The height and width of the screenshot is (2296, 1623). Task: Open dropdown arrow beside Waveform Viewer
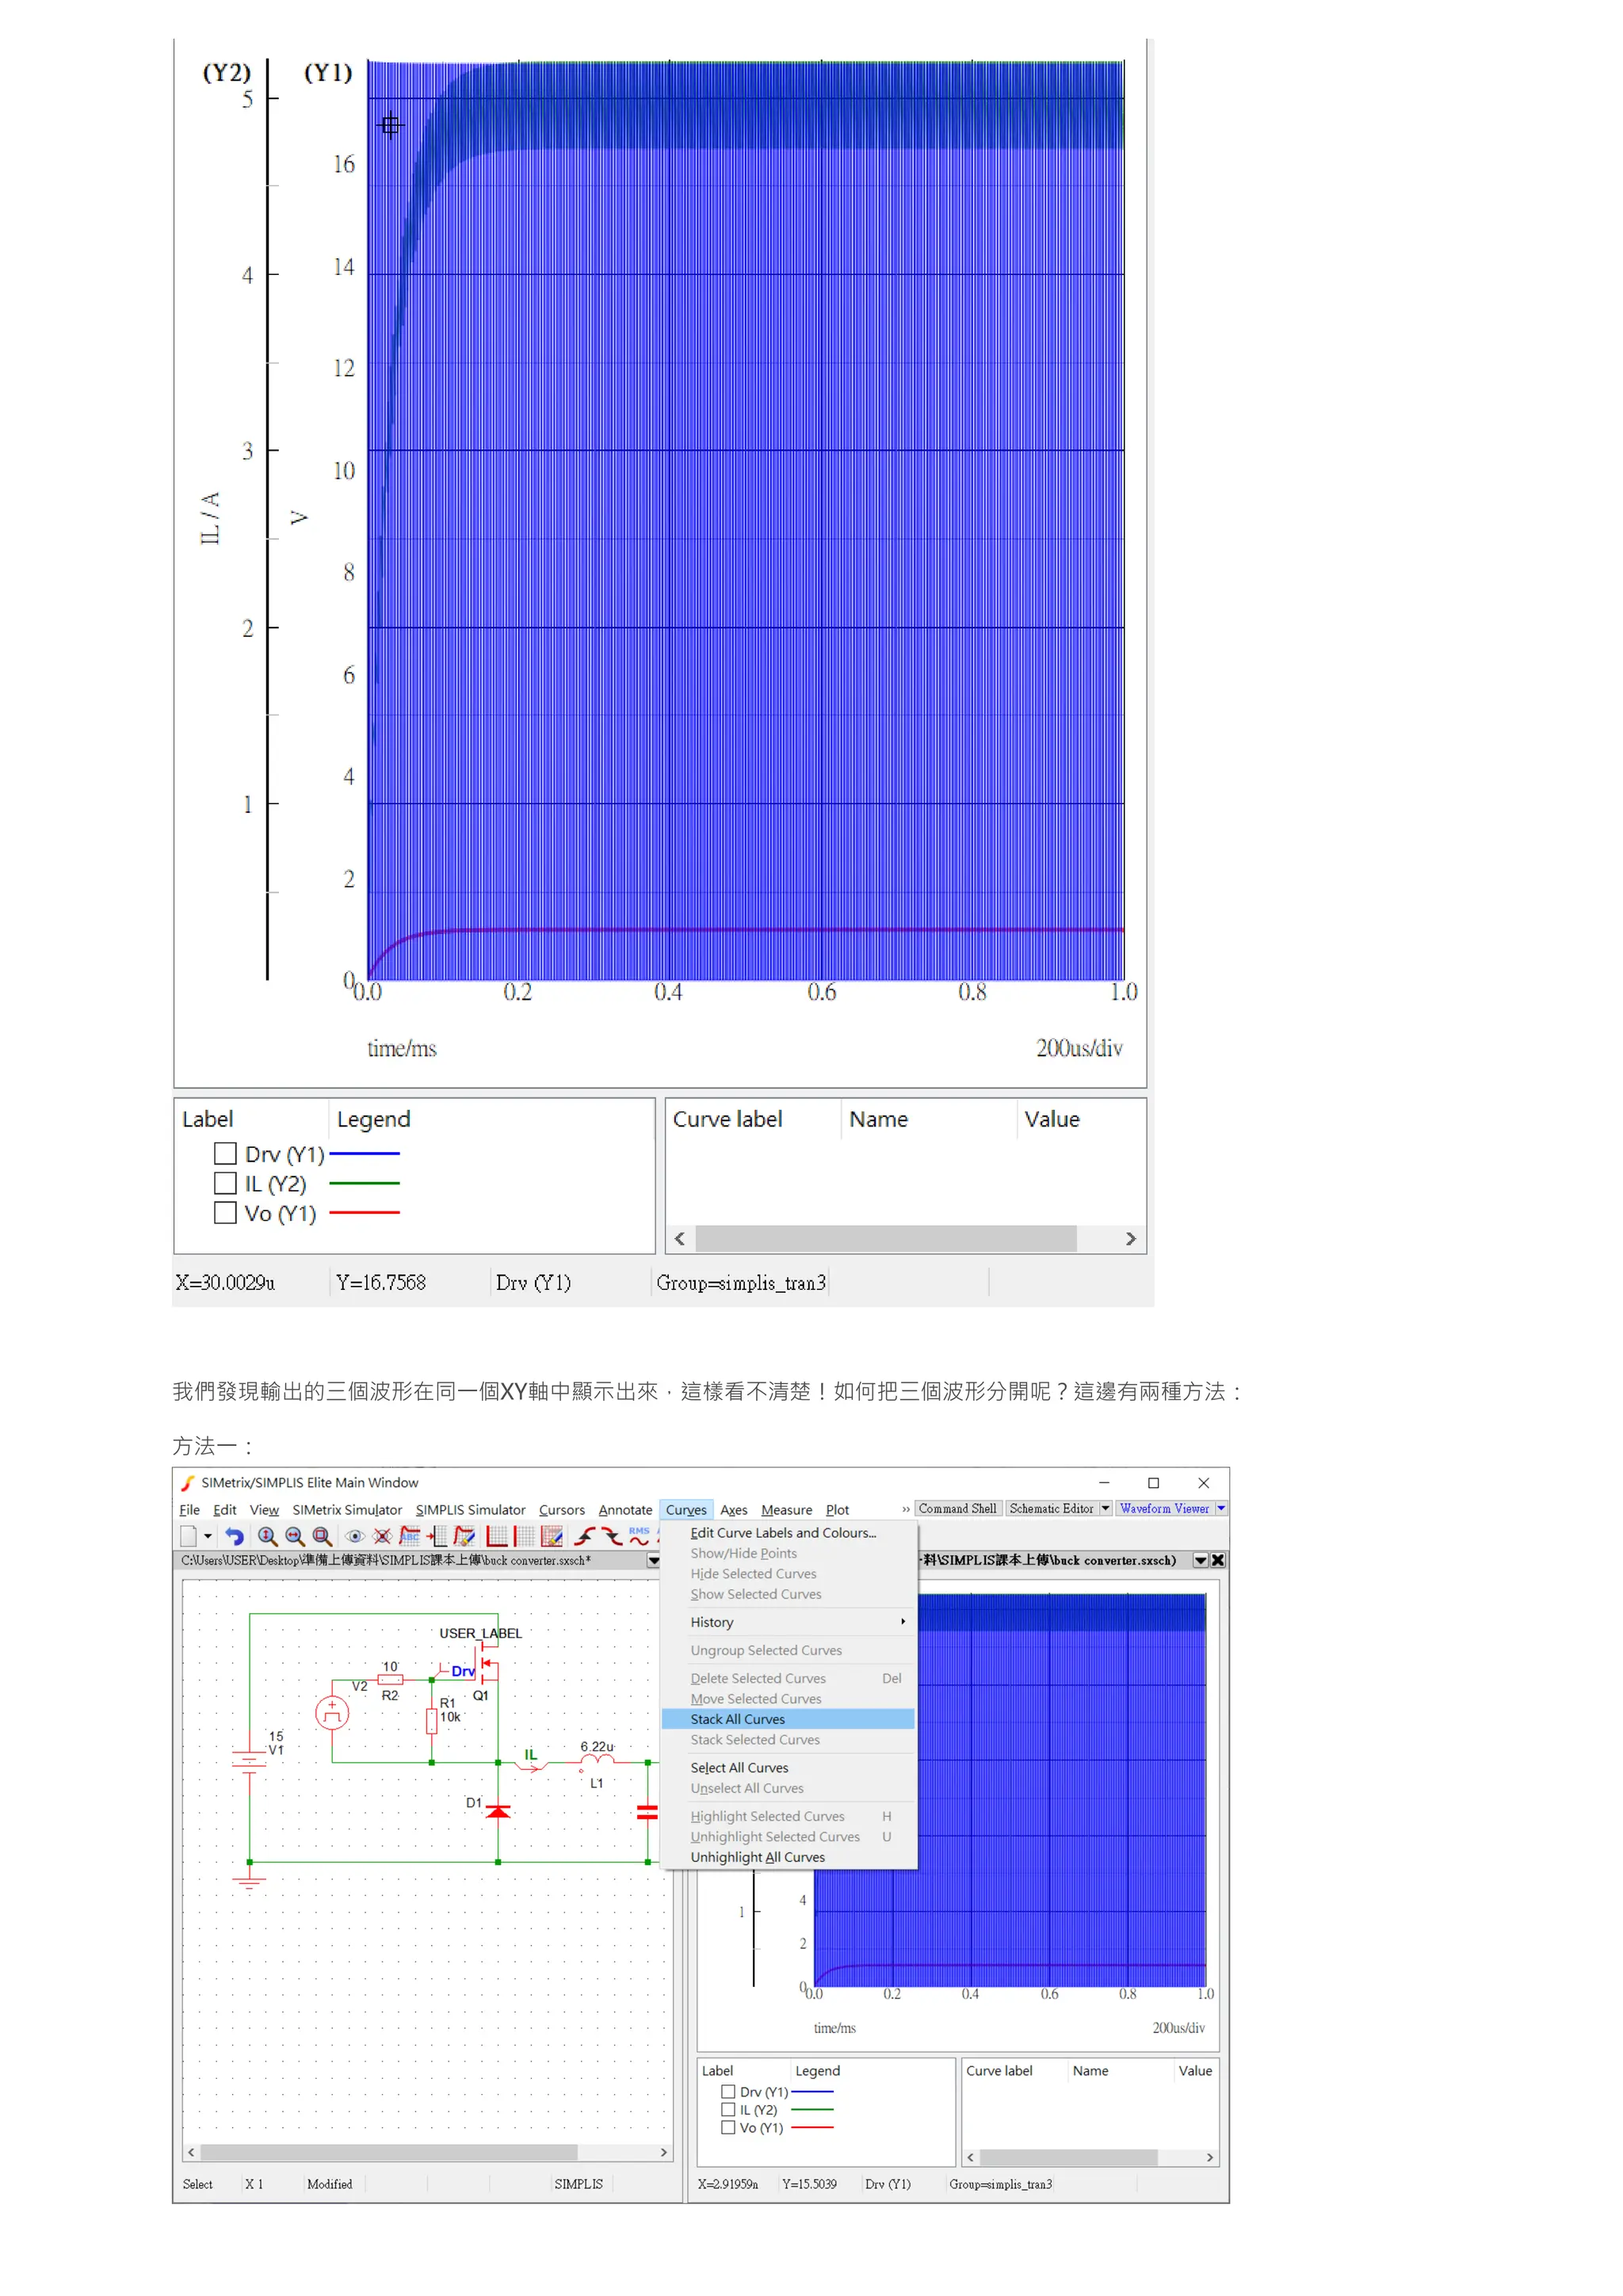click(x=1220, y=1508)
